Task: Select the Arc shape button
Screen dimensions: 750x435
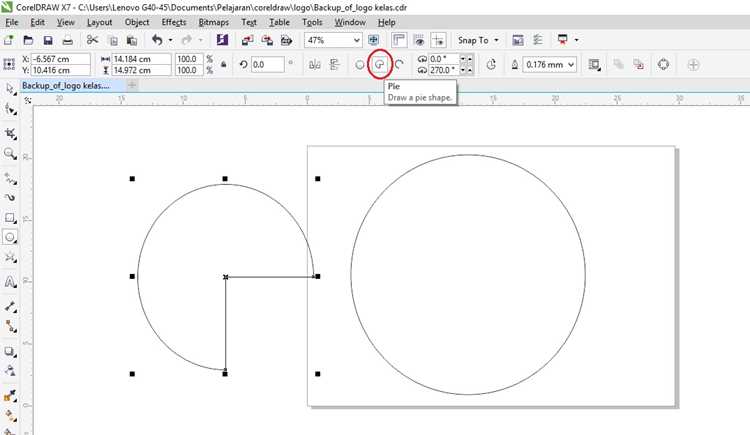Action: [x=399, y=64]
